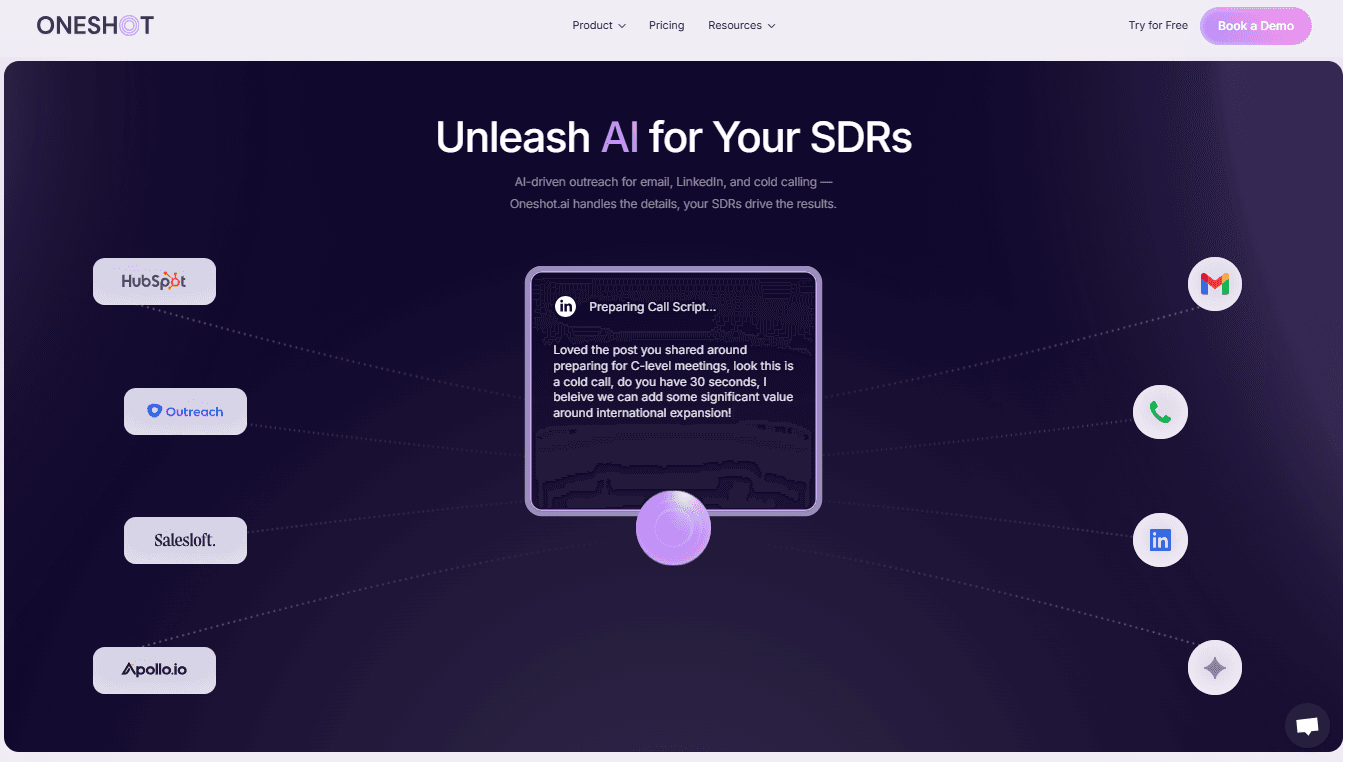The width and height of the screenshot is (1348, 762).
Task: Click the Book a Demo button
Action: click(1255, 25)
